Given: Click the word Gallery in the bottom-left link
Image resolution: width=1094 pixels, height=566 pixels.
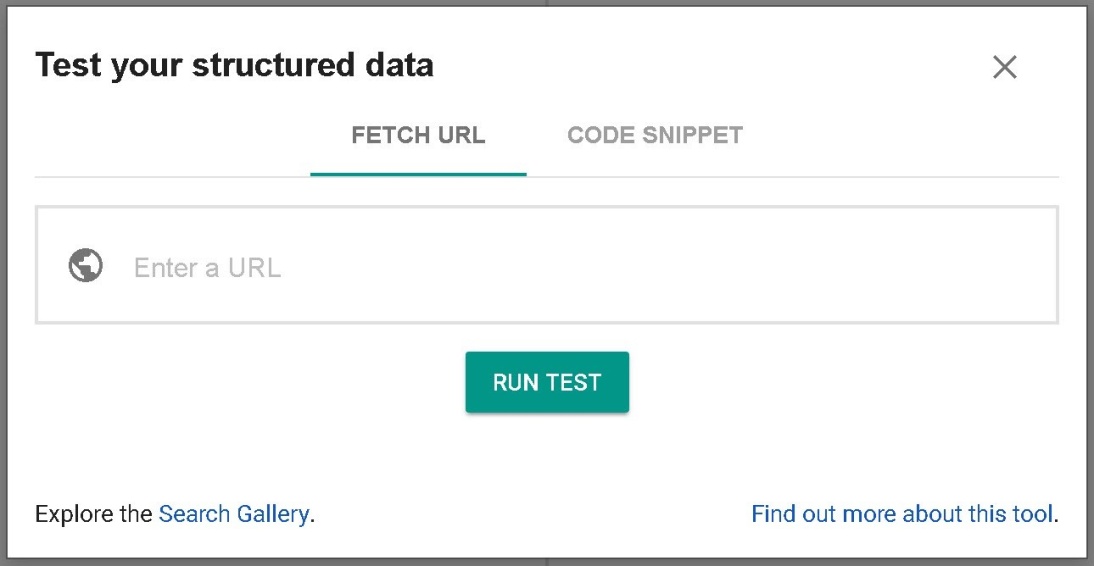Looking at the screenshot, I should point(272,514).
